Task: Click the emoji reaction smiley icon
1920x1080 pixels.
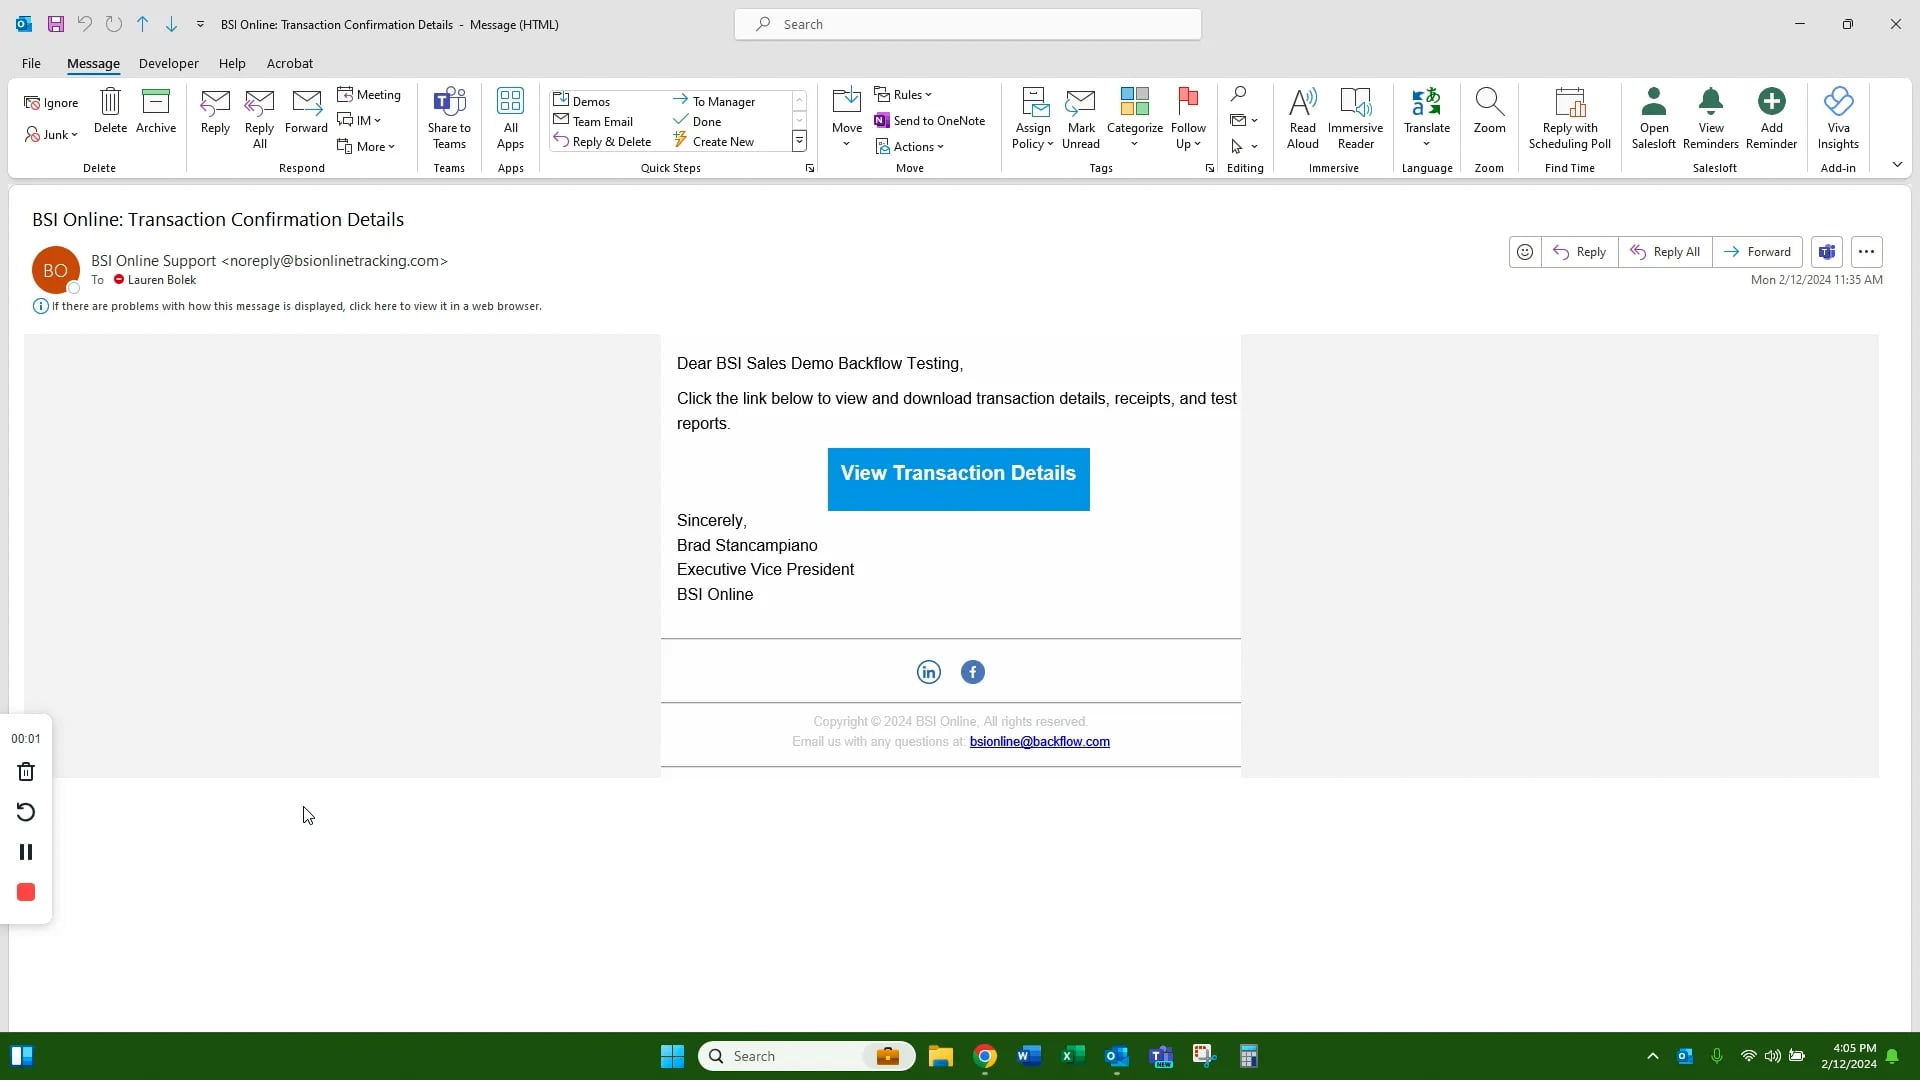Action: coord(1524,252)
